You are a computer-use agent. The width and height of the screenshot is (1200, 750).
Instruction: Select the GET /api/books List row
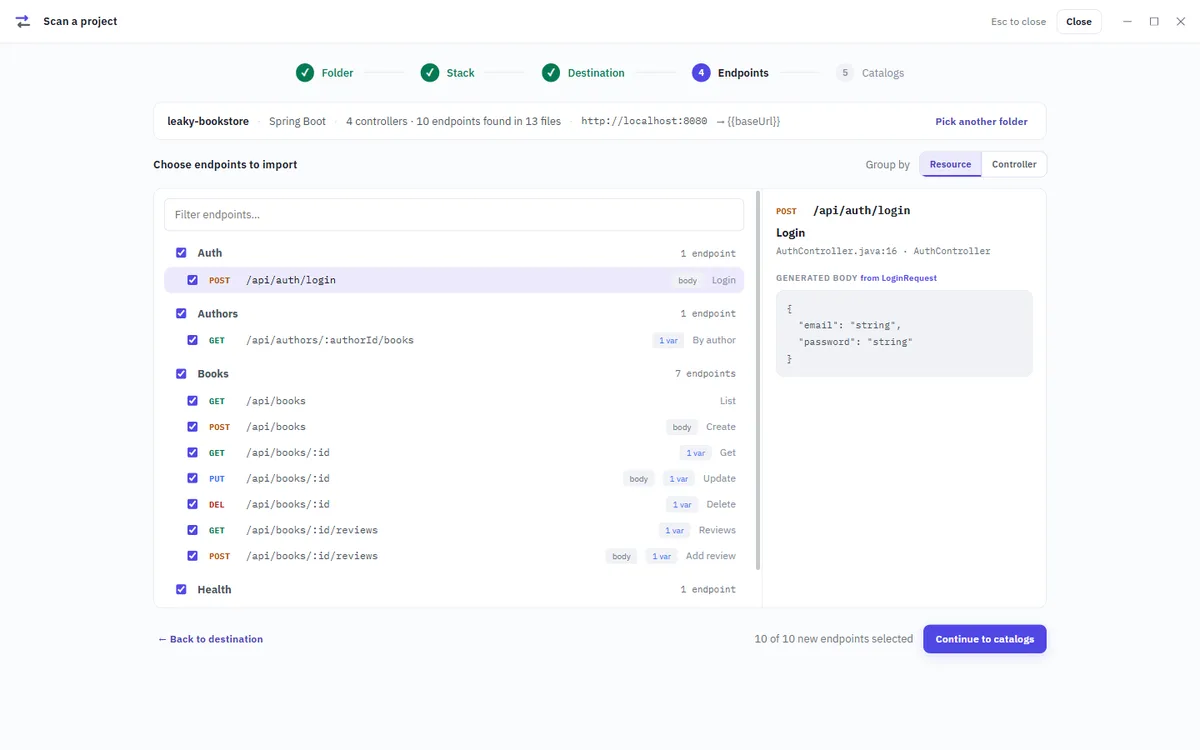click(x=454, y=401)
